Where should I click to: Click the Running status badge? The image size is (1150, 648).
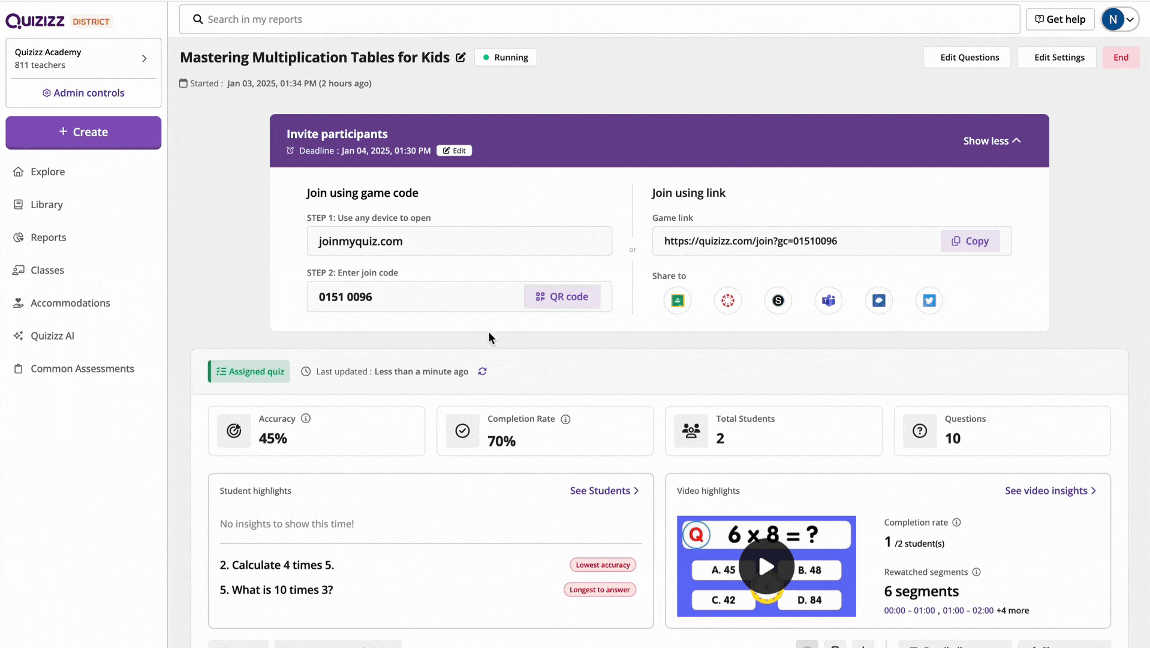tap(505, 57)
